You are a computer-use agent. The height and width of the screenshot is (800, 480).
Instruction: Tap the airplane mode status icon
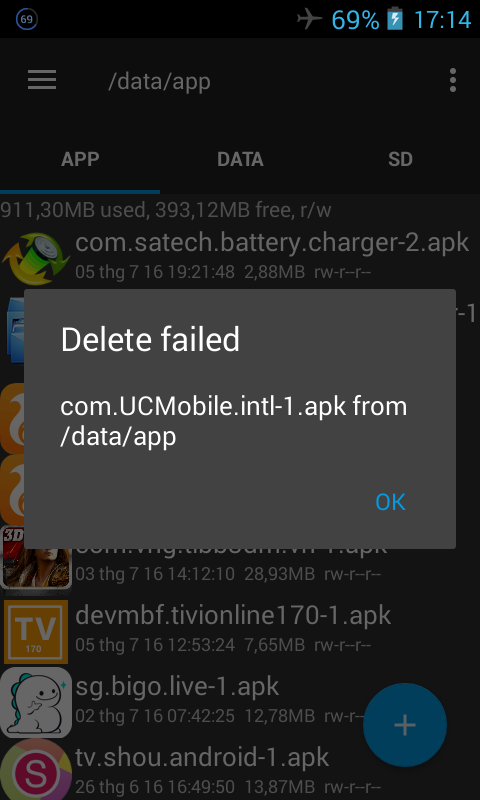pyautogui.click(x=309, y=19)
